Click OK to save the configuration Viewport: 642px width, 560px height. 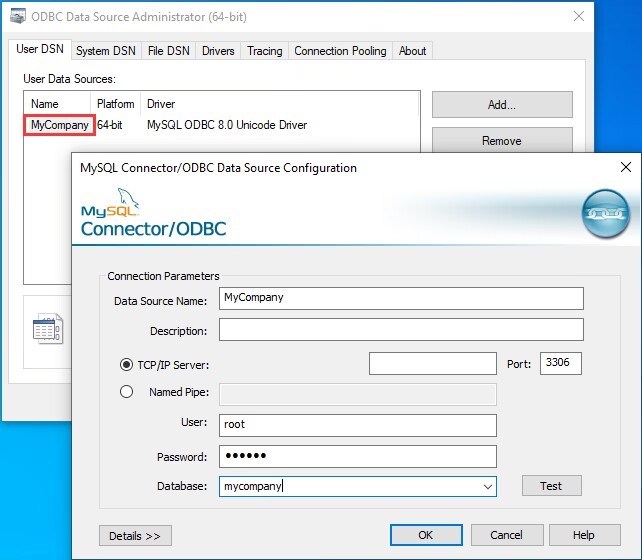[x=425, y=535]
